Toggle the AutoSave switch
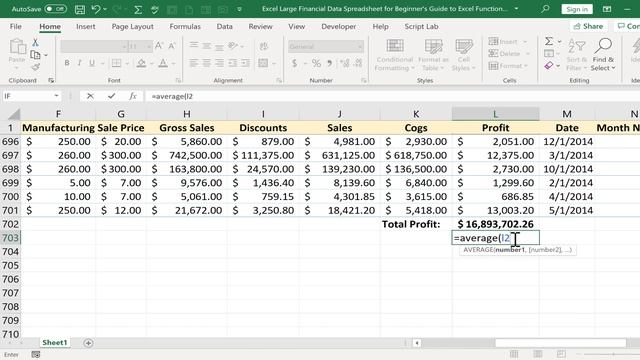This screenshot has width=640, height=360. pyautogui.click(x=56, y=9)
